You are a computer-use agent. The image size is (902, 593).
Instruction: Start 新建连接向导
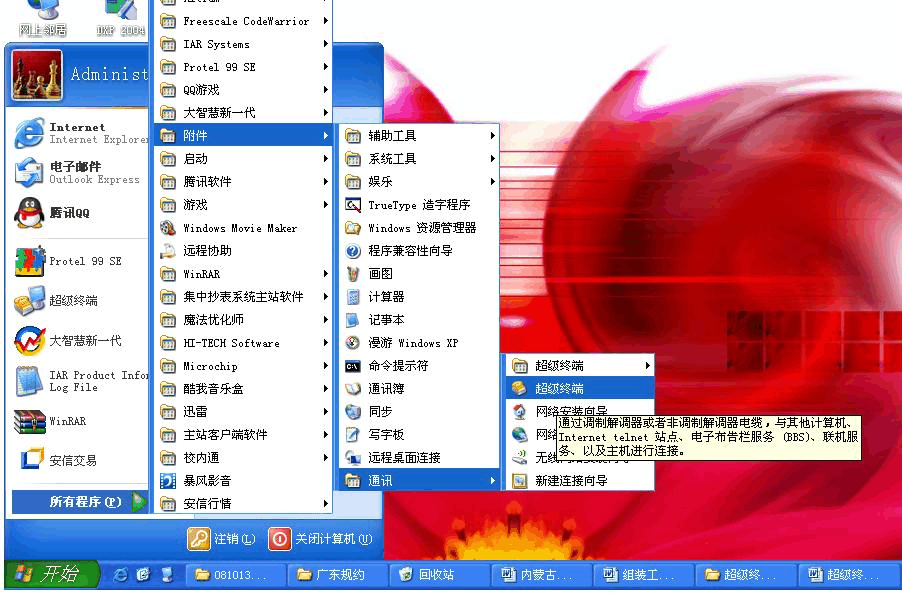tap(580, 480)
